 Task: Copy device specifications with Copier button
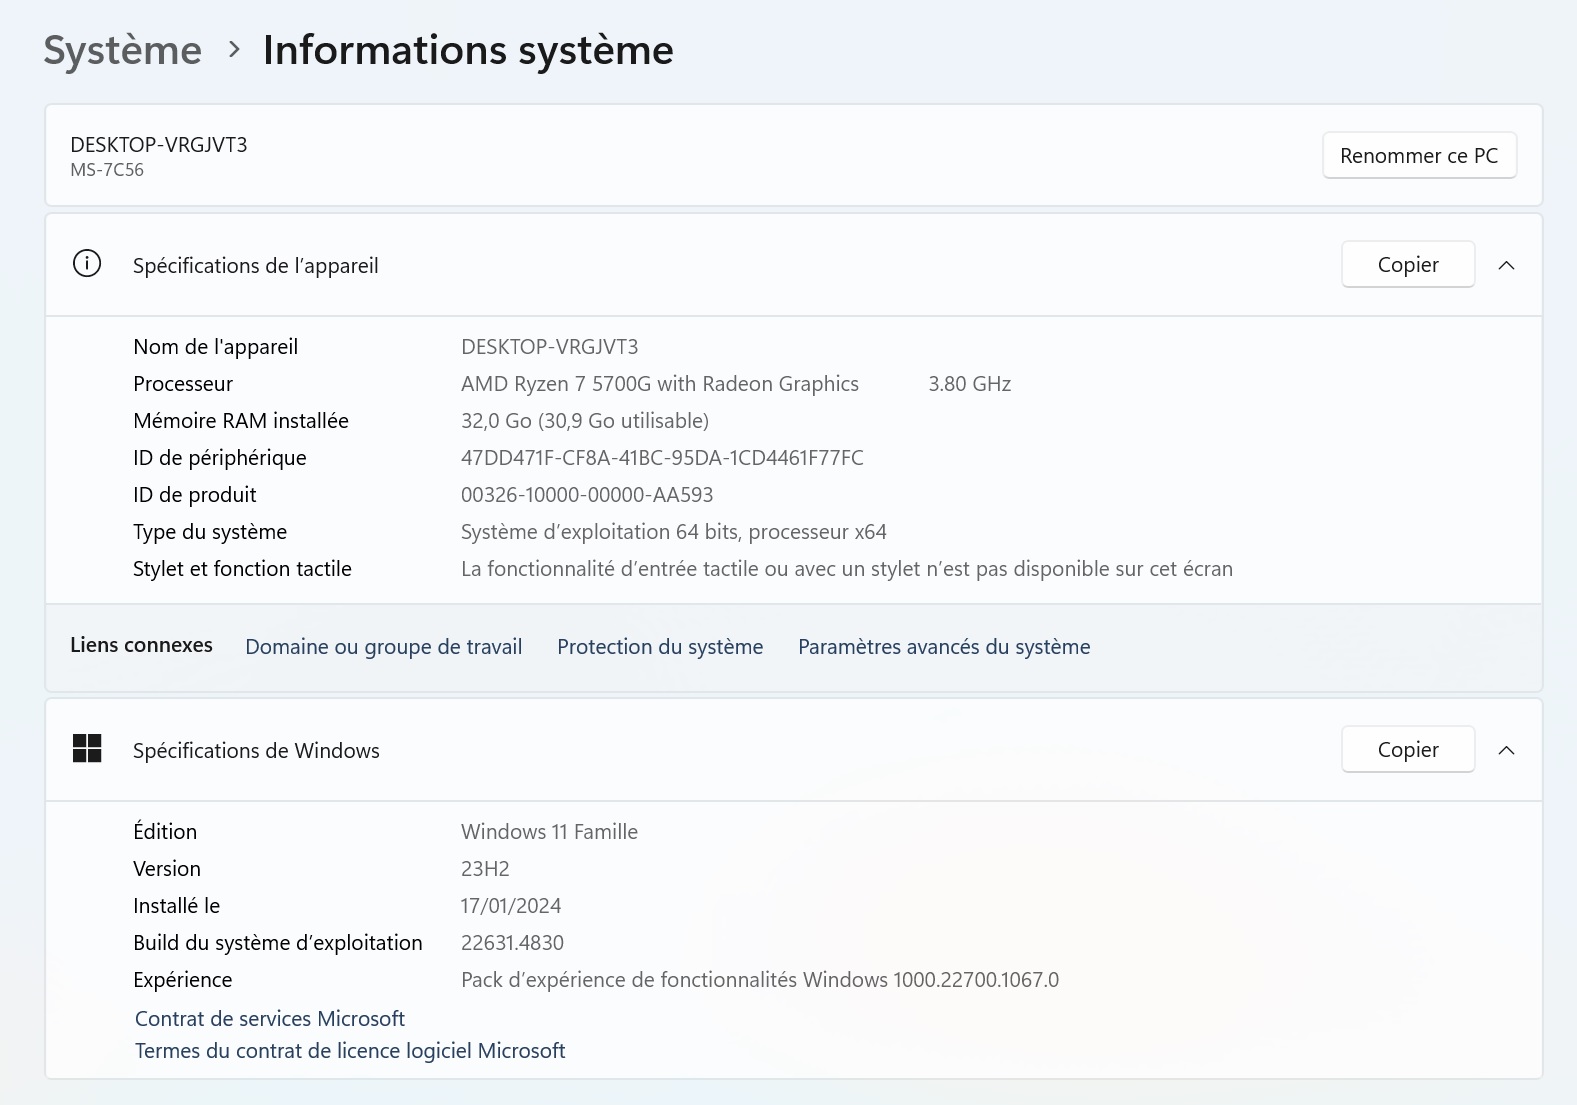pos(1408,265)
